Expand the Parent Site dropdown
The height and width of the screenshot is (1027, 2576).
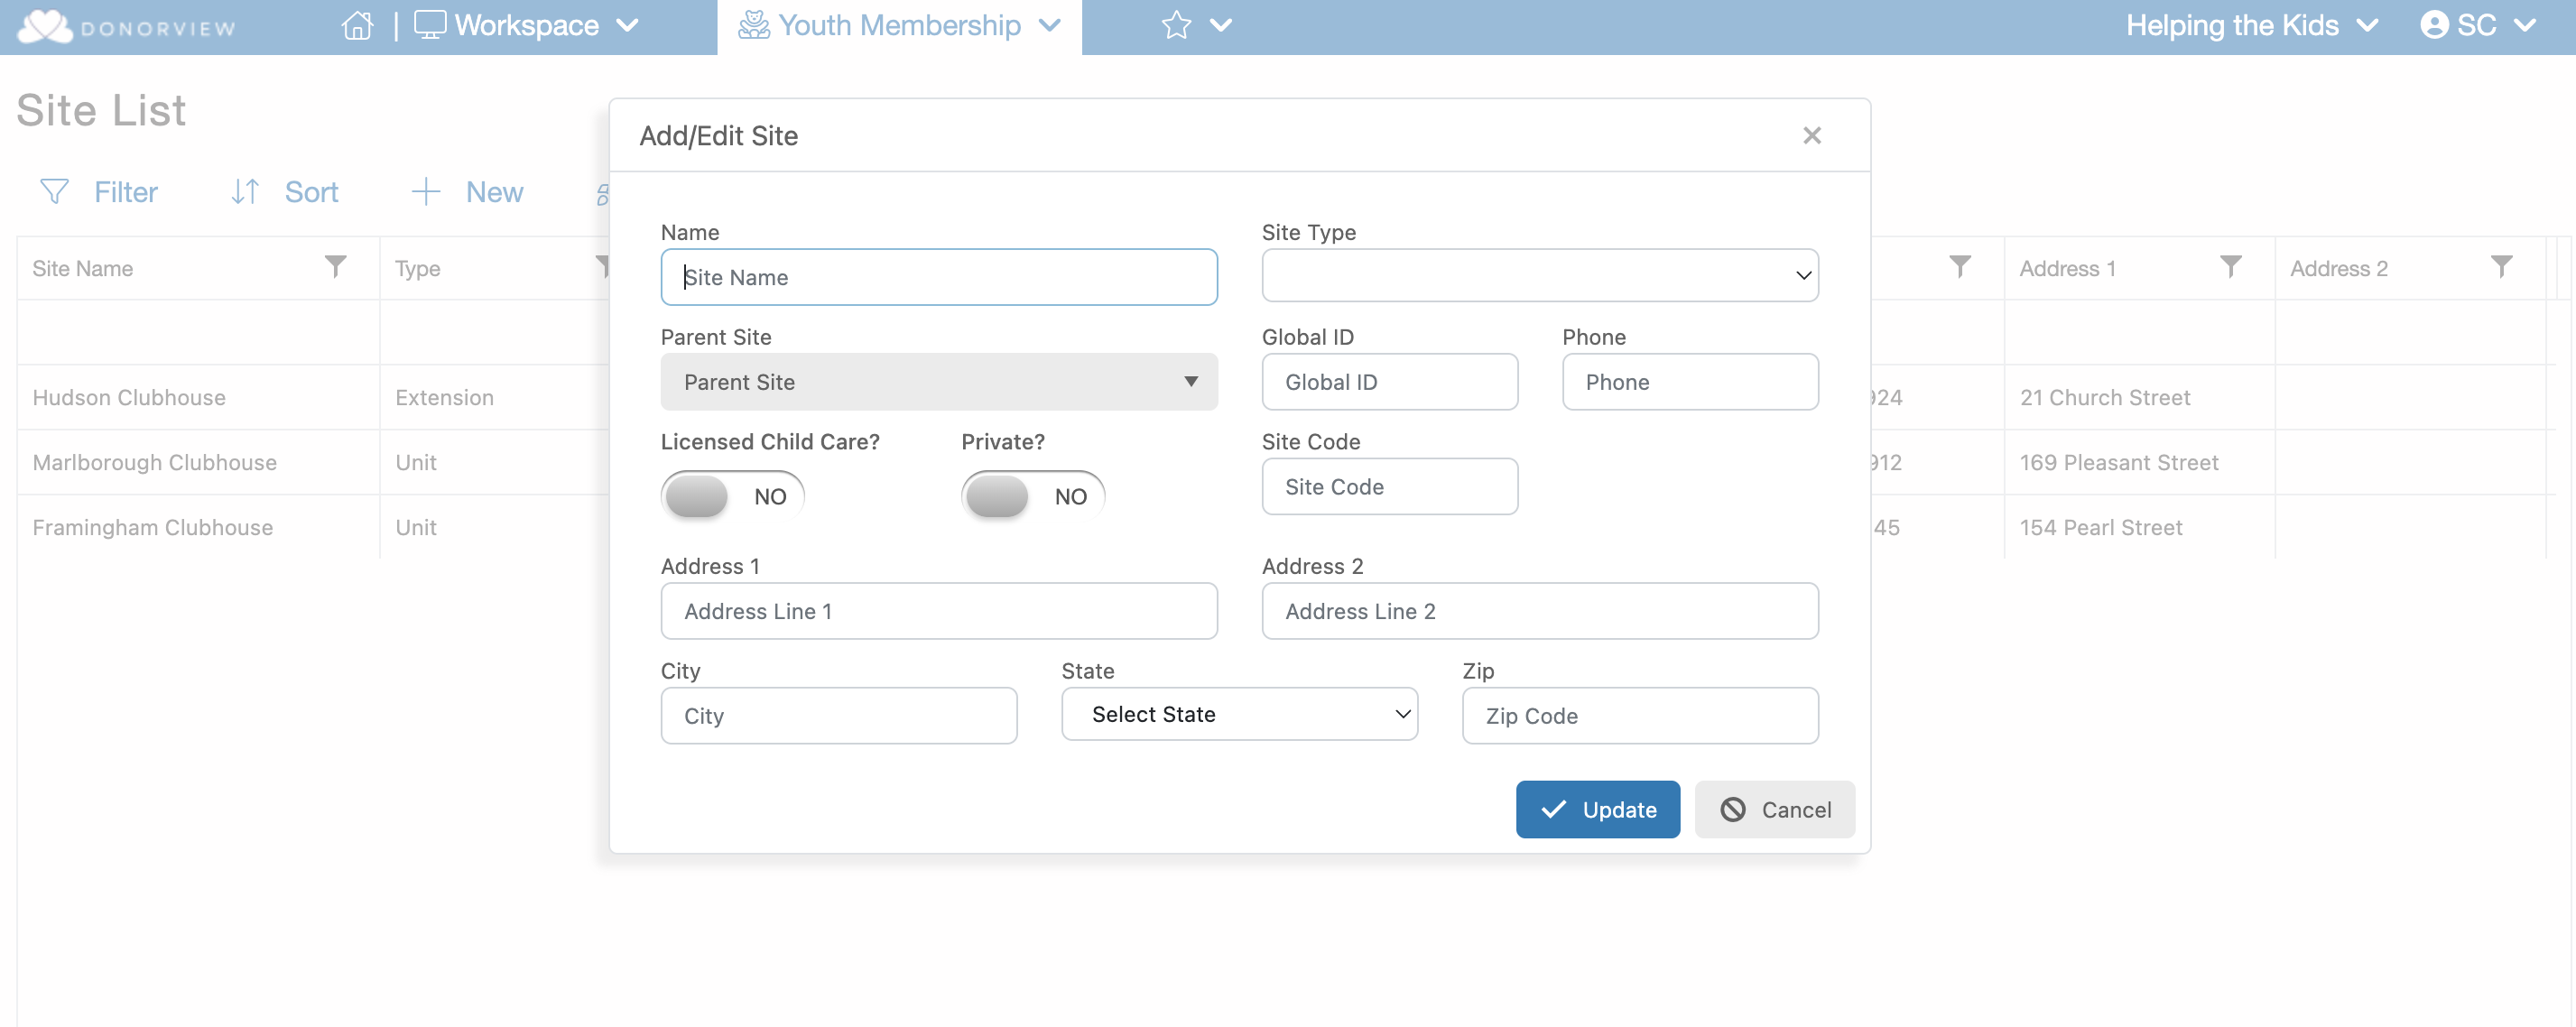tap(938, 382)
